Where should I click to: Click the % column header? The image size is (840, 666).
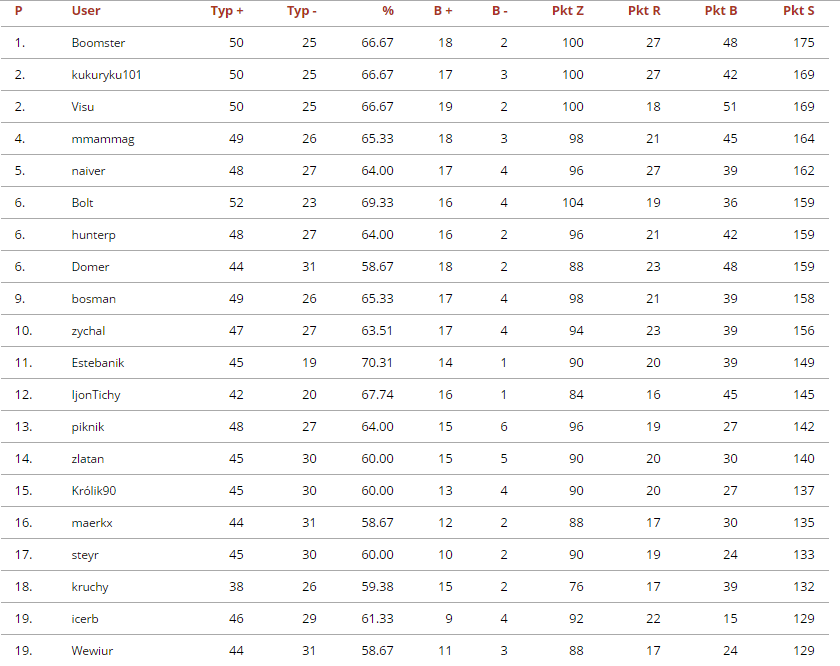coord(388,11)
